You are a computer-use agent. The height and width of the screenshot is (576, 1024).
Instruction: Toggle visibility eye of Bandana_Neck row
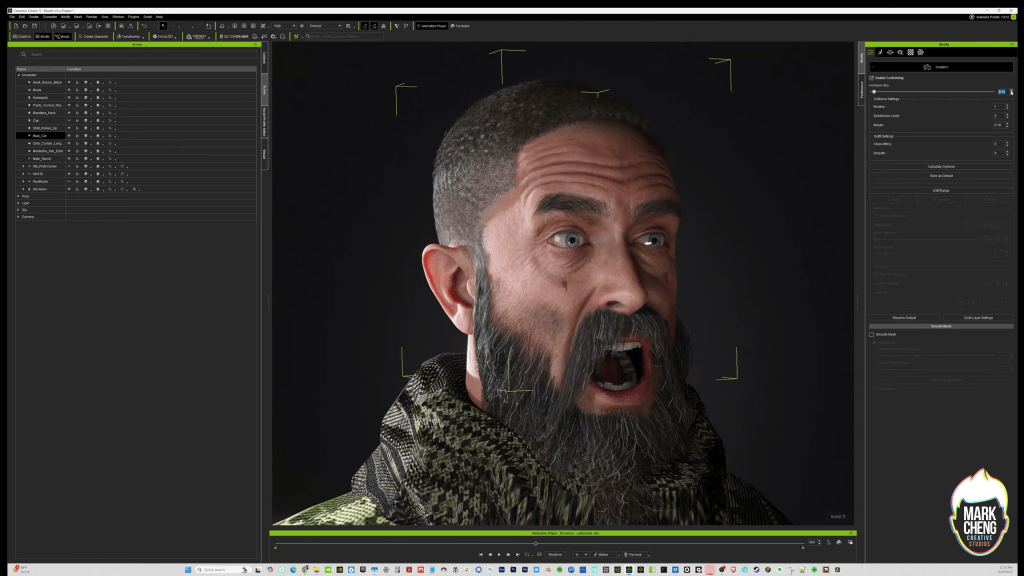click(69, 113)
